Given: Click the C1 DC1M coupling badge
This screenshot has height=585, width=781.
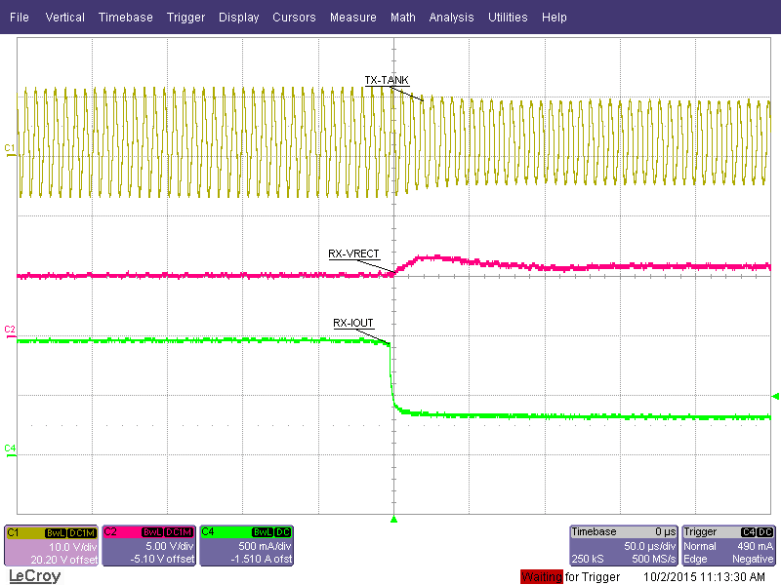Looking at the screenshot, I should [82, 533].
